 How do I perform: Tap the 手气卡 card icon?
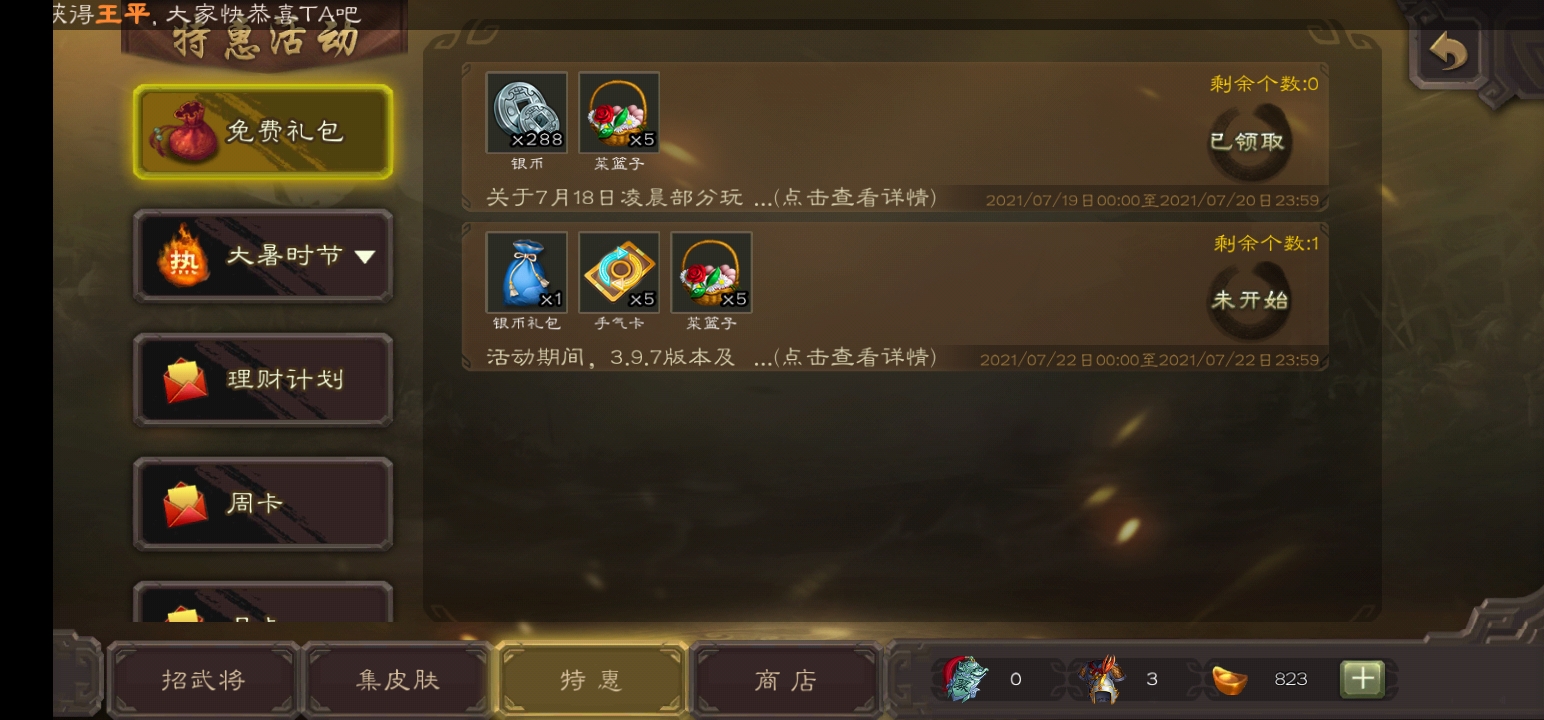(619, 272)
